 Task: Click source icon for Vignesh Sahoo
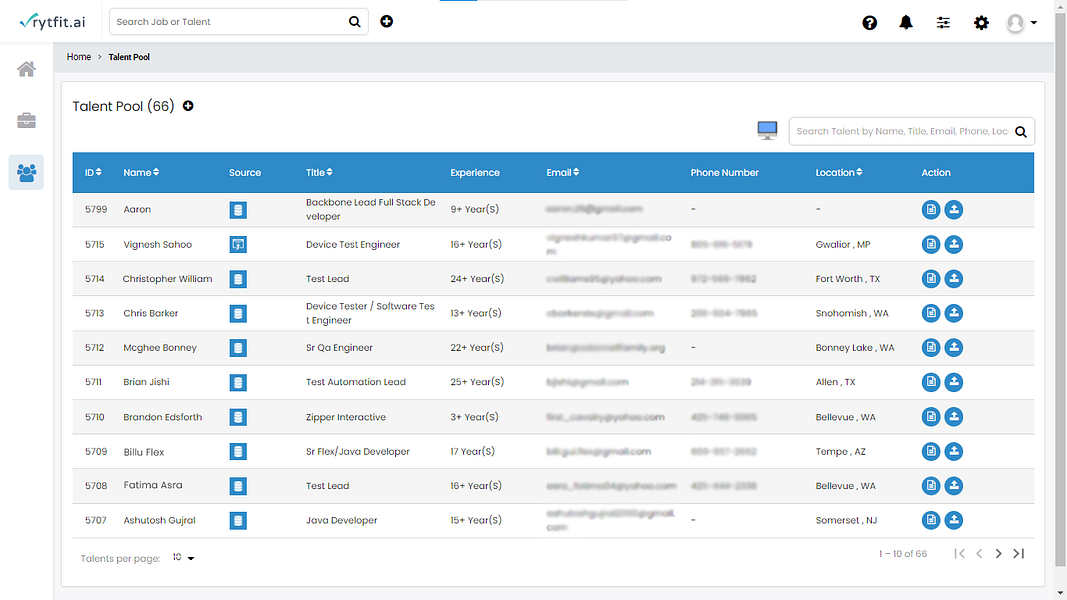238,244
